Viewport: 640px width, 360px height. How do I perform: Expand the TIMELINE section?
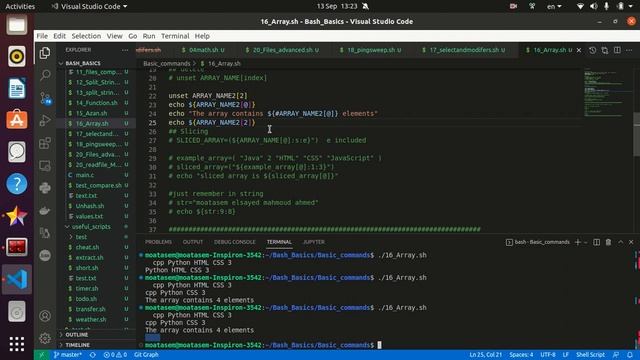[78, 345]
